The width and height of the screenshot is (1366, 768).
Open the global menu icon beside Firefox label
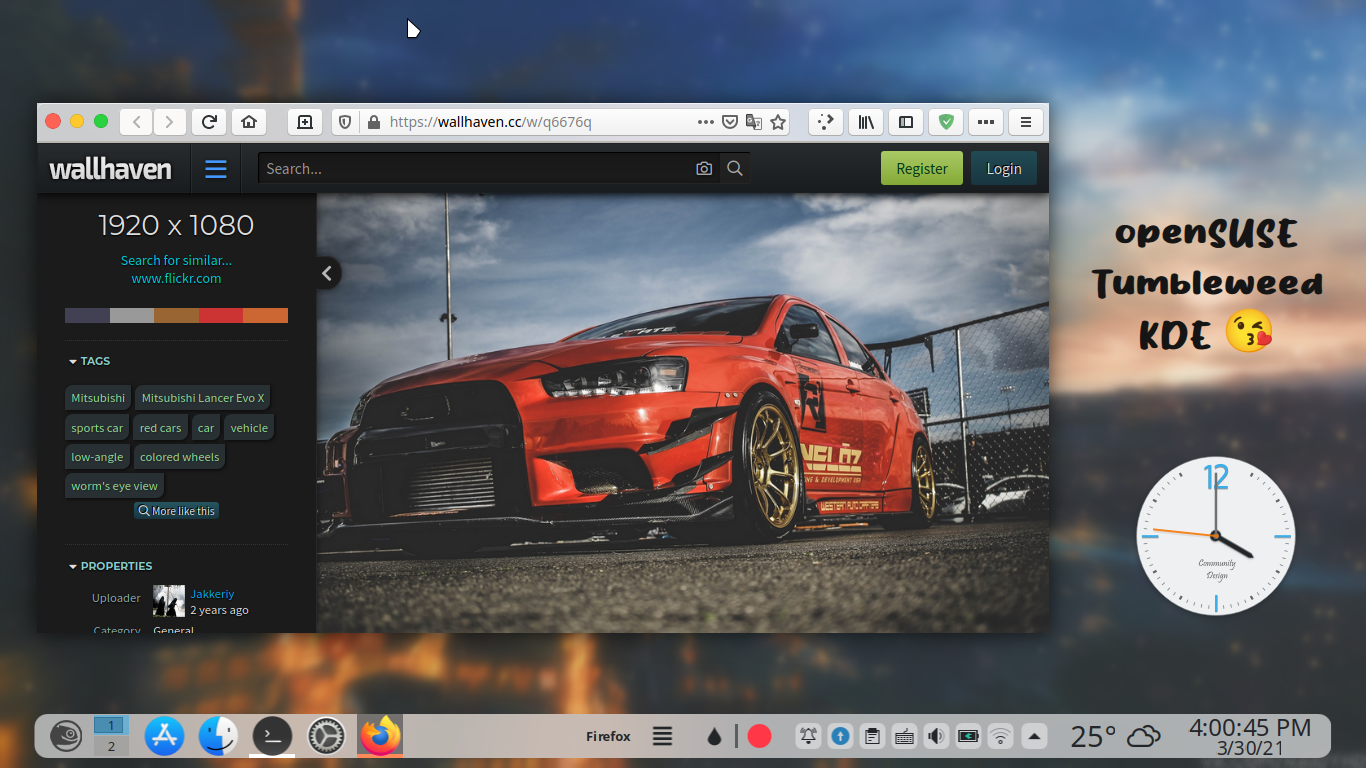662,737
